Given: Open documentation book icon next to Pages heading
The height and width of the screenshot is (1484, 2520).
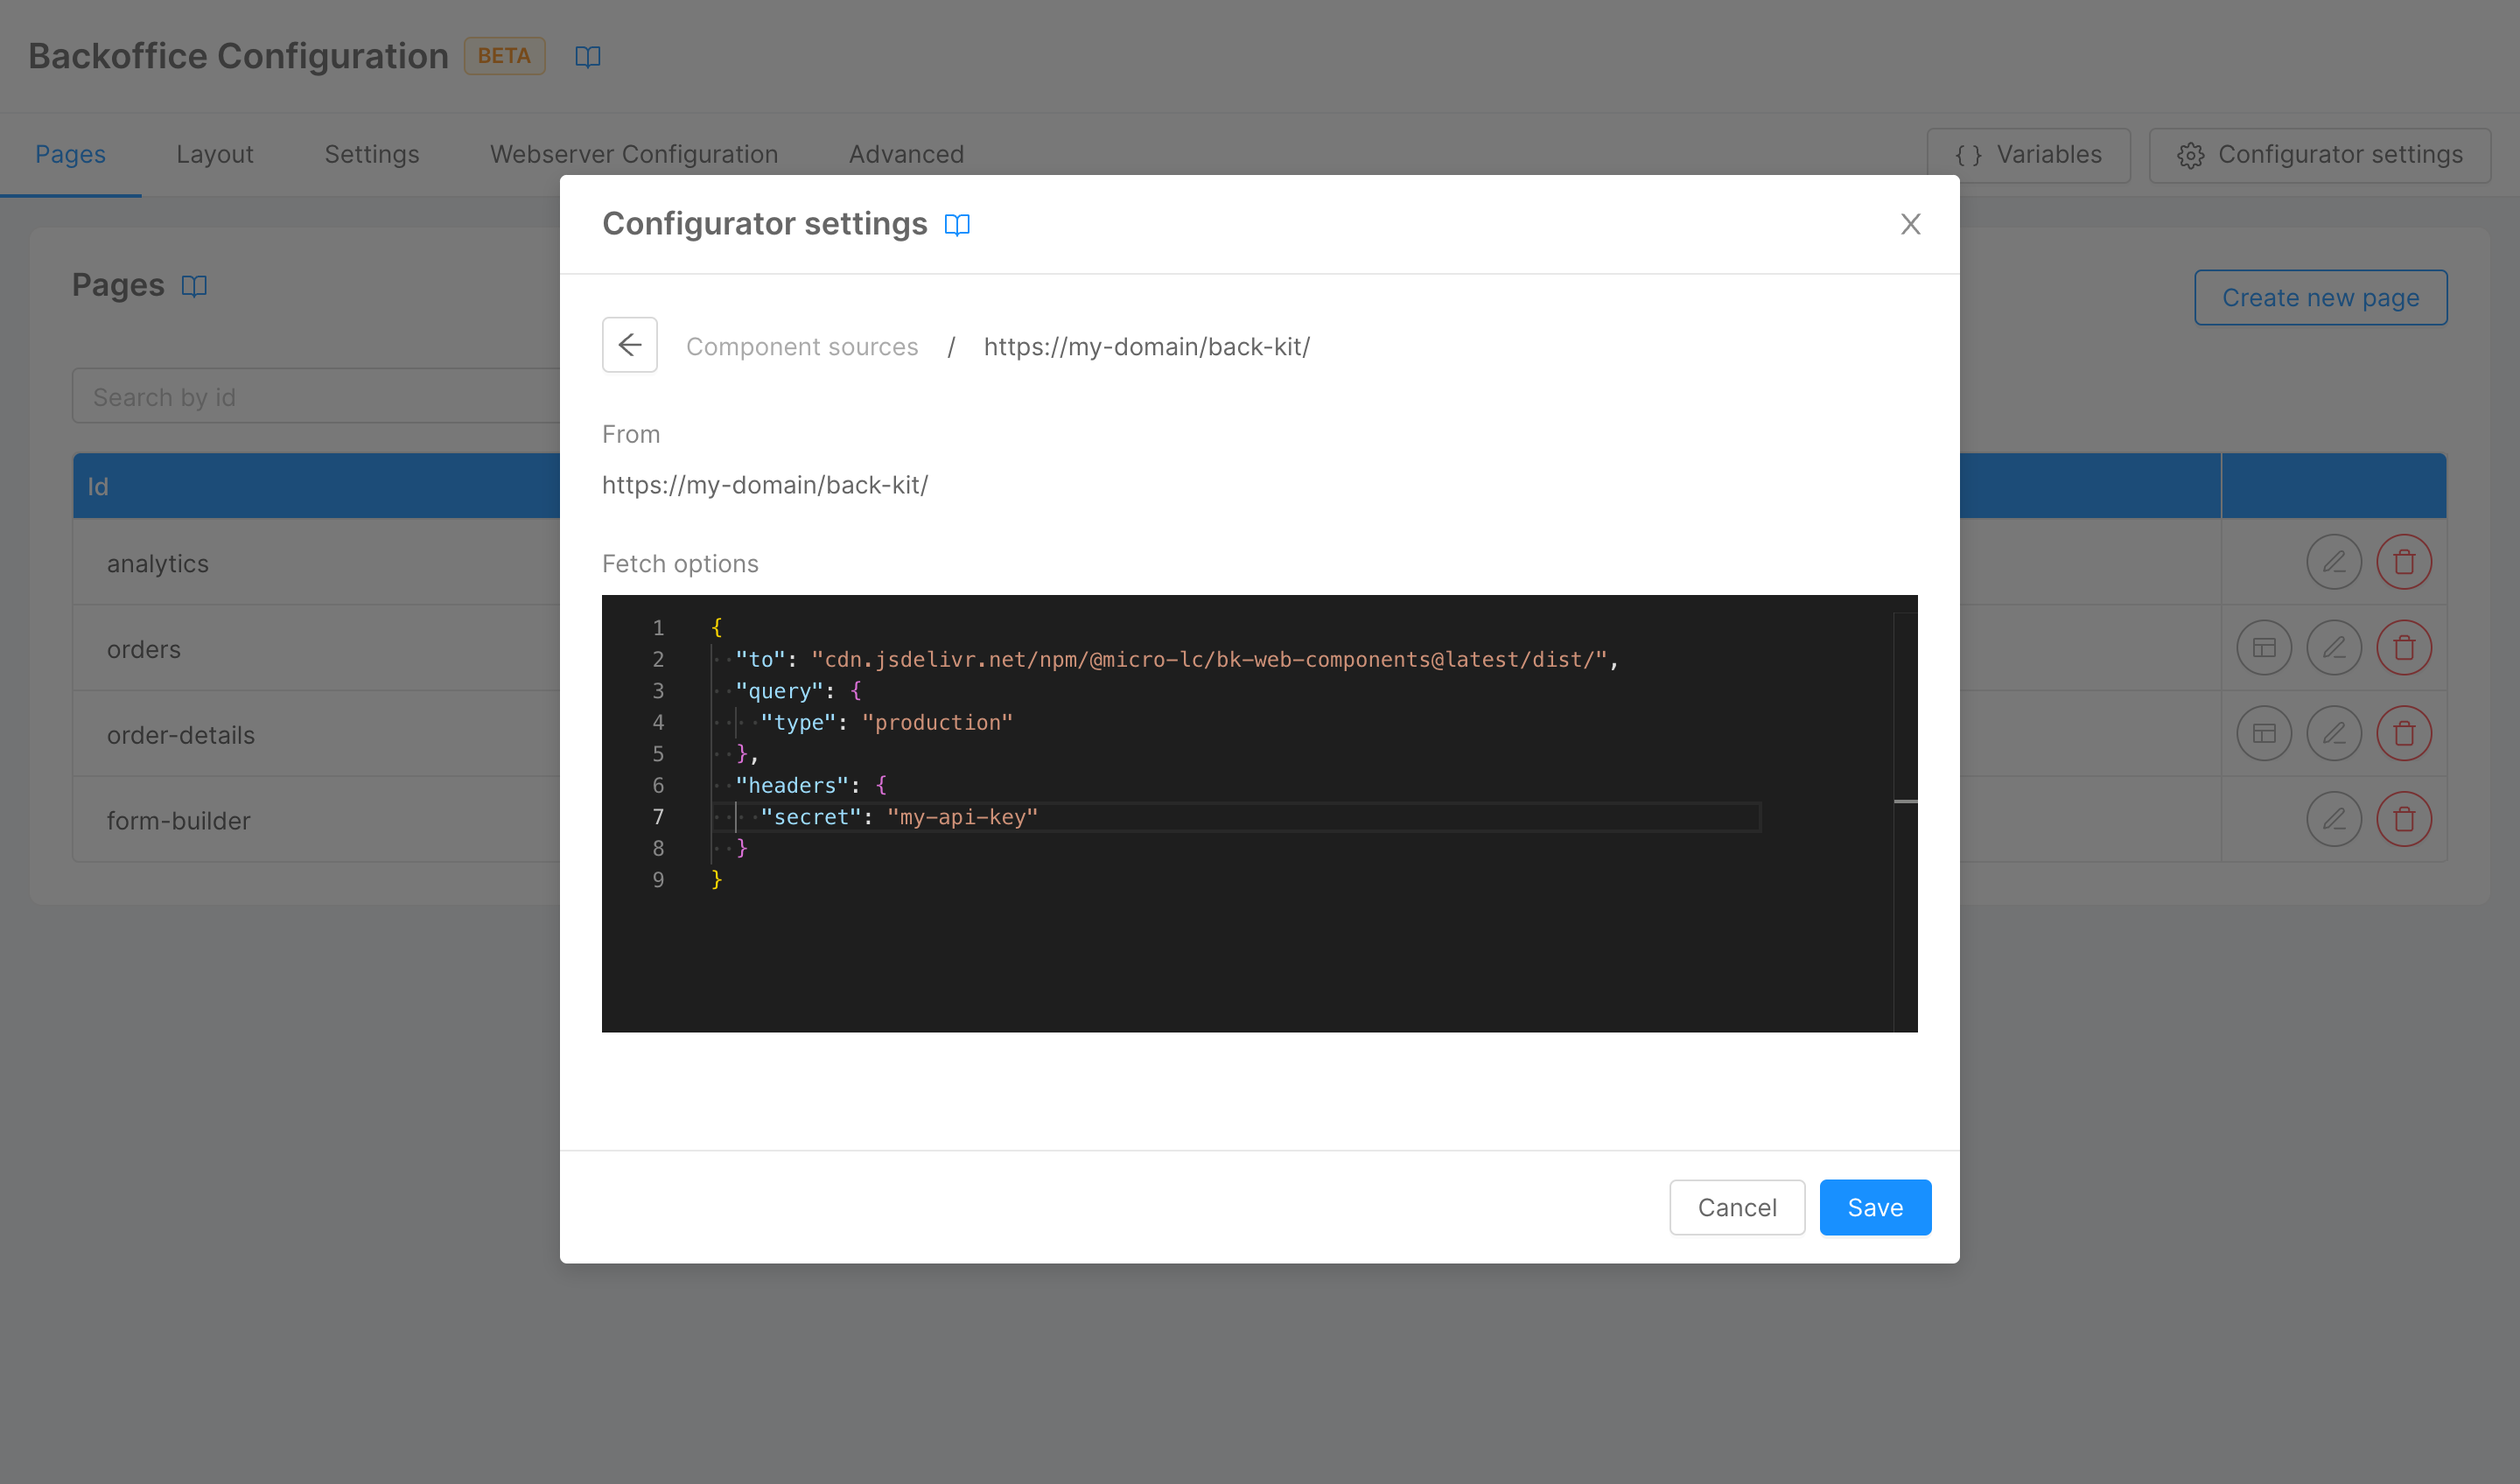Looking at the screenshot, I should [x=193, y=286].
